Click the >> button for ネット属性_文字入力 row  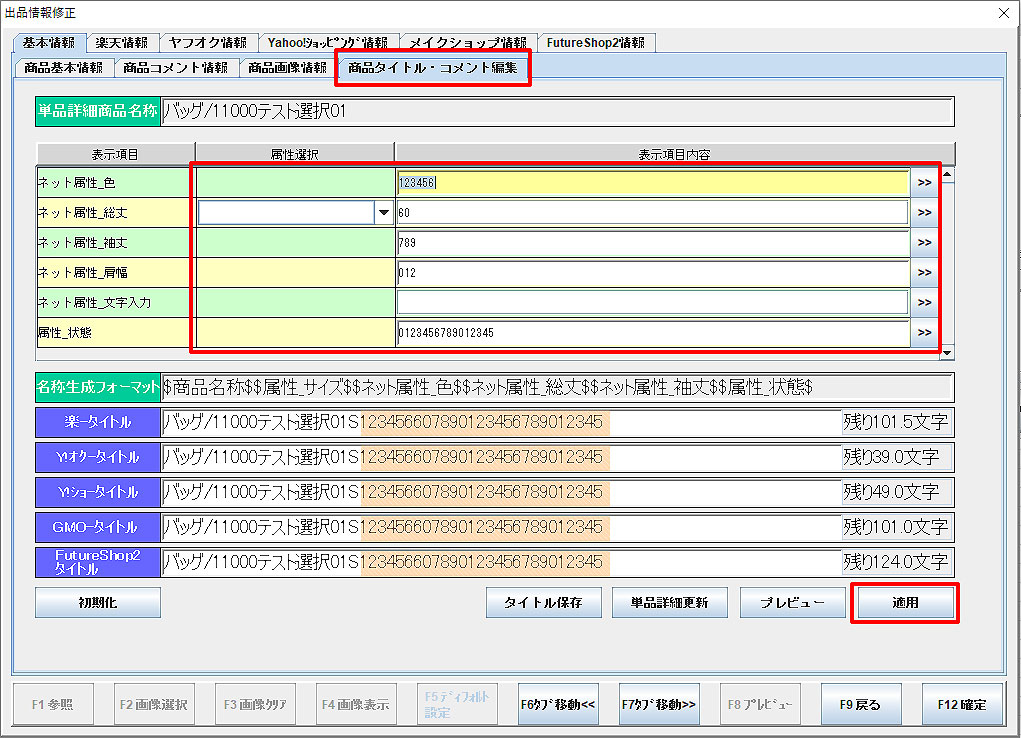point(923,303)
